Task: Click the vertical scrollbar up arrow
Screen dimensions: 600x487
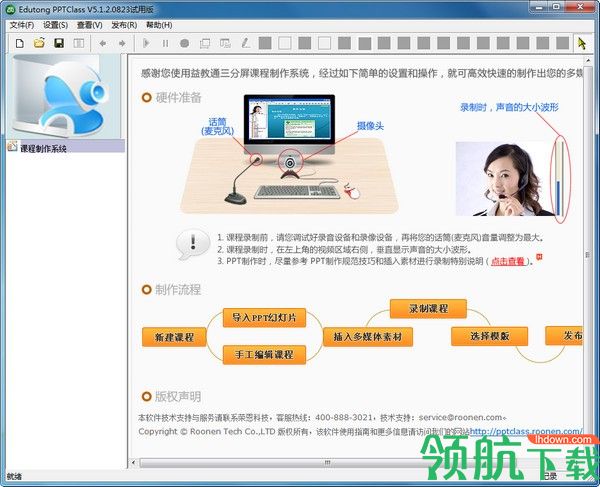Action: 588,61
